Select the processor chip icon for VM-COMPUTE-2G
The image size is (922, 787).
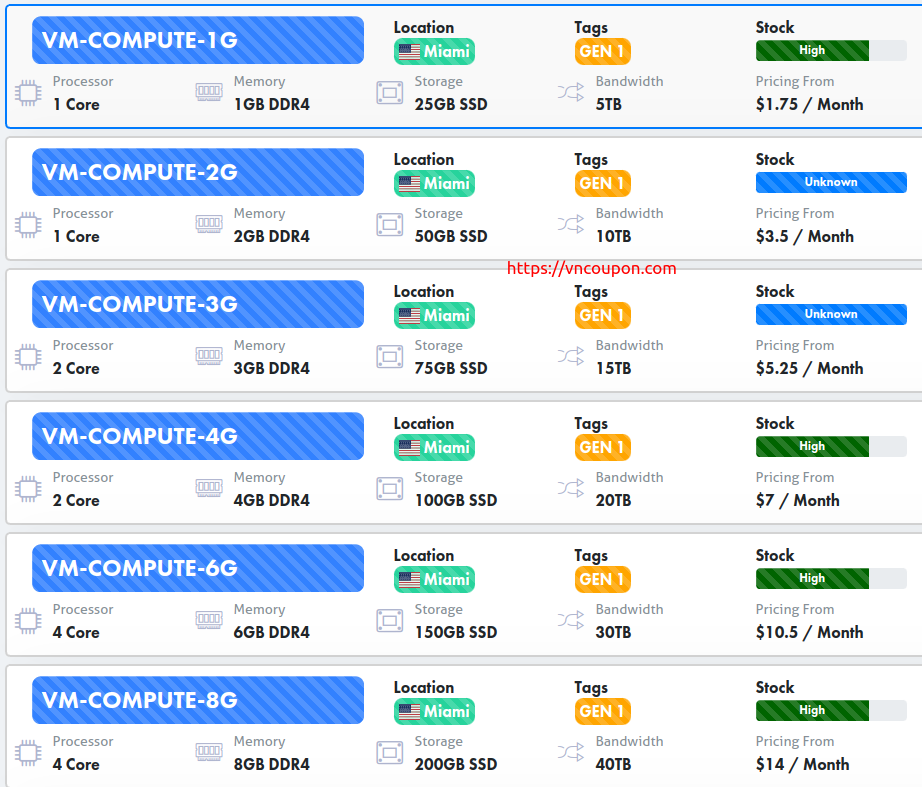(28, 225)
